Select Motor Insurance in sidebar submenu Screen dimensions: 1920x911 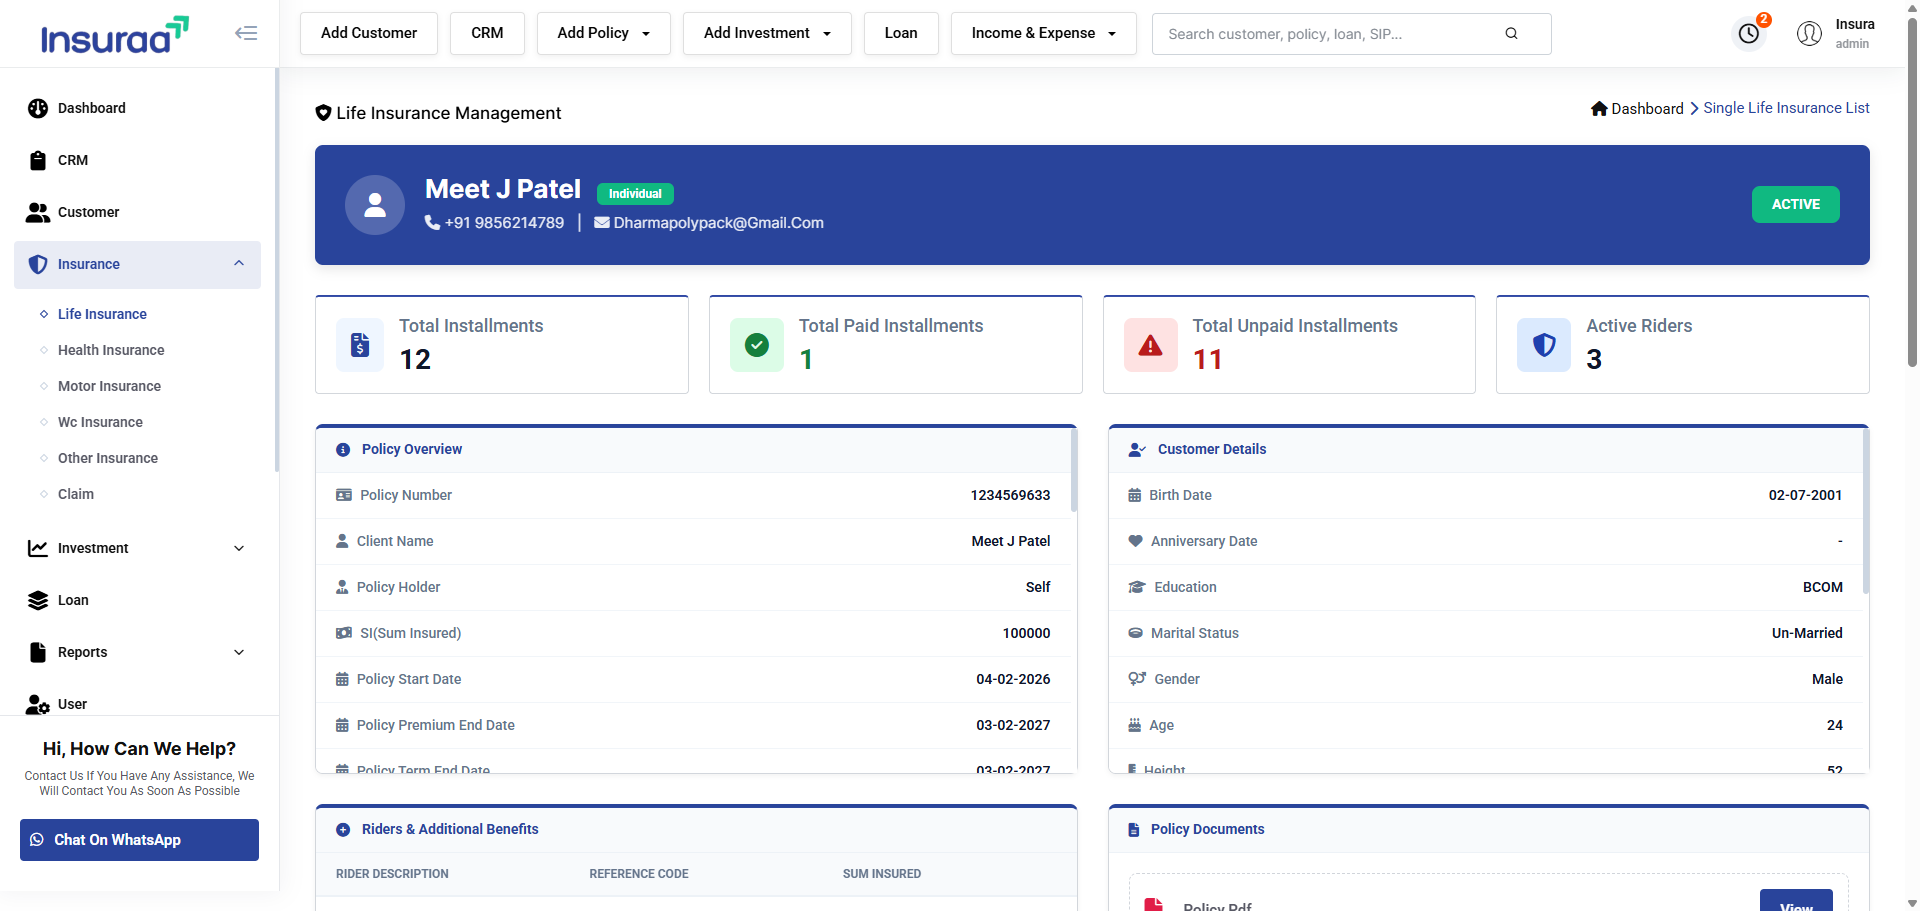(x=109, y=386)
